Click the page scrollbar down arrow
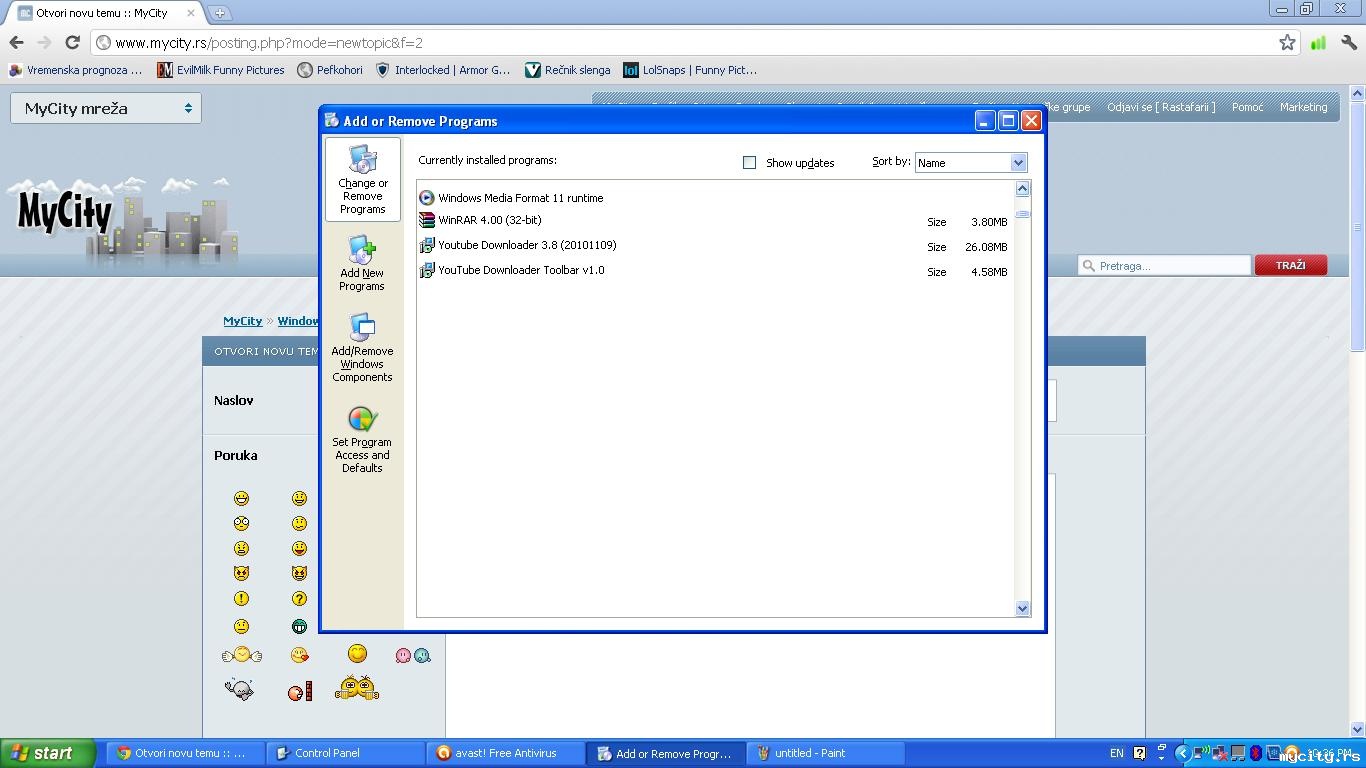This screenshot has width=1366, height=768. (x=1357, y=729)
